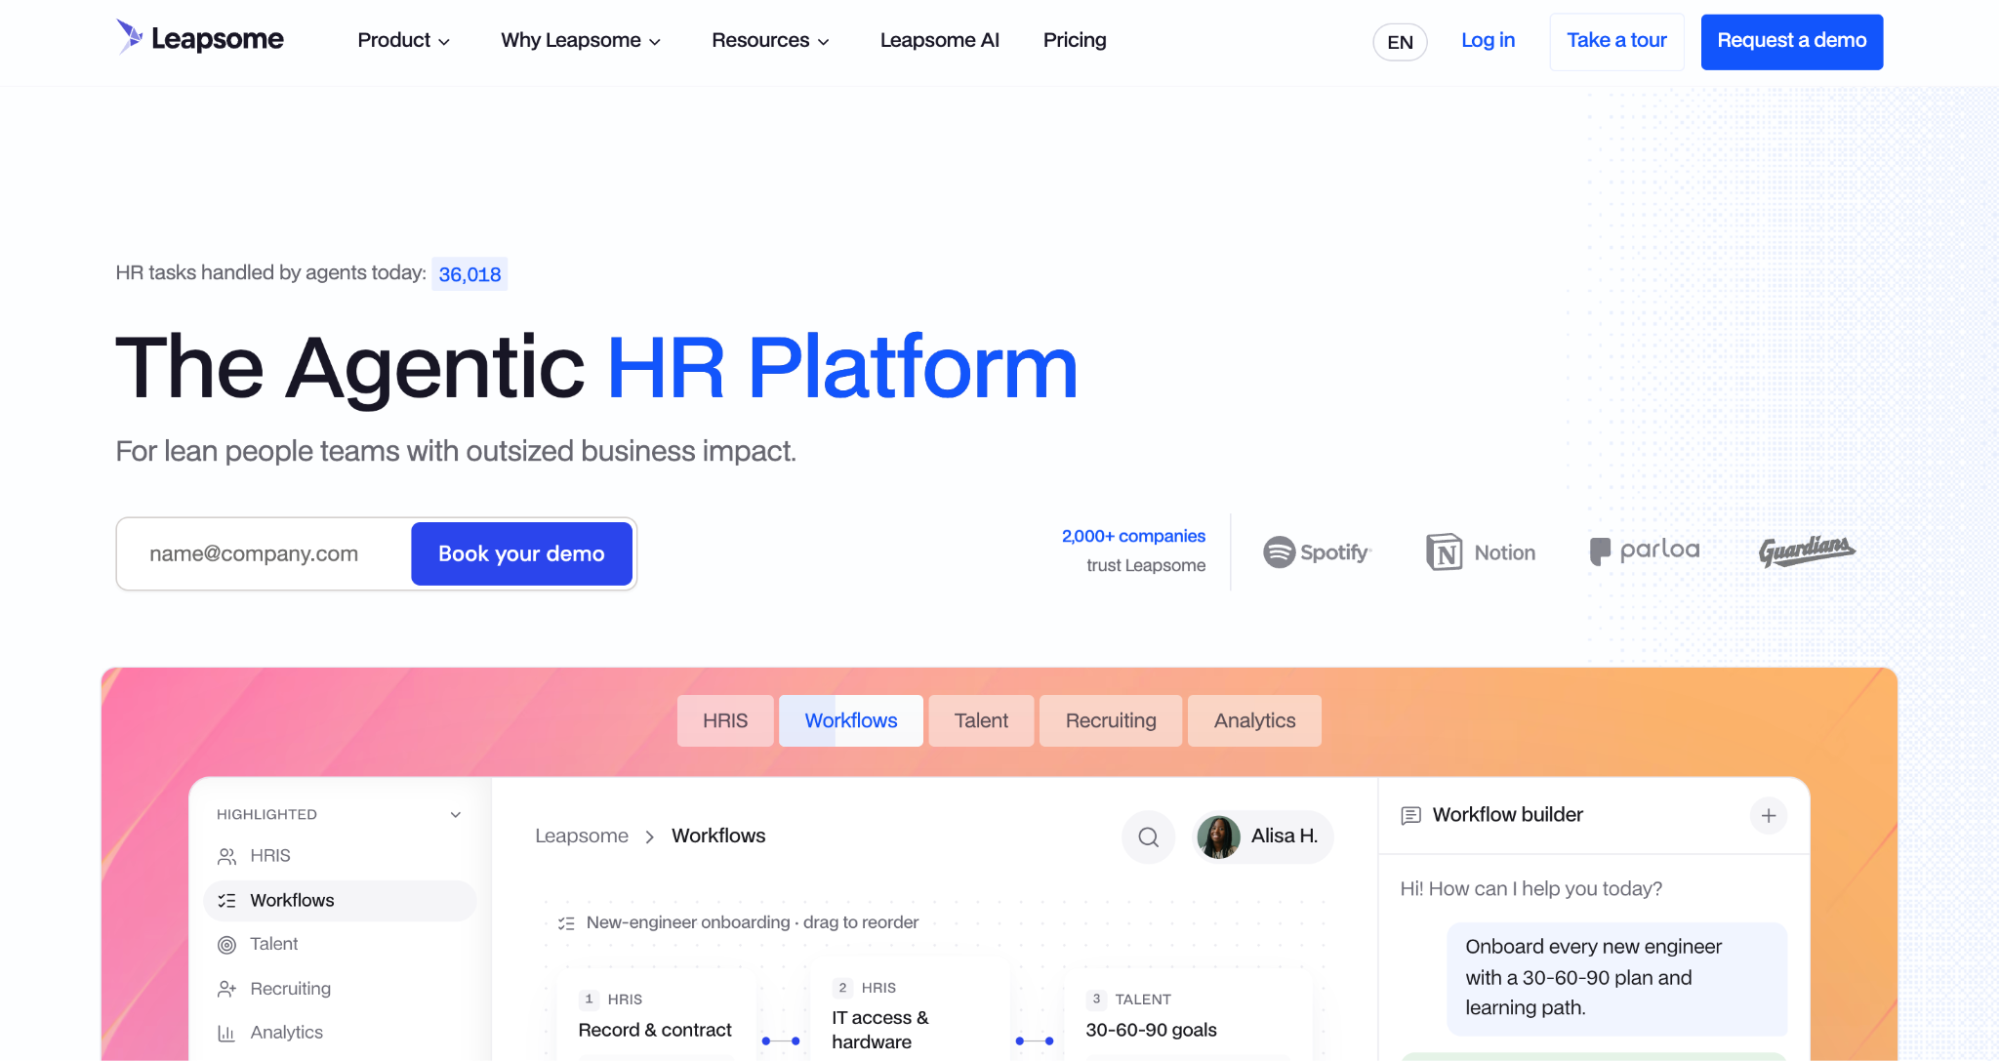
Task: Open the Product dropdown menu
Action: tap(404, 40)
